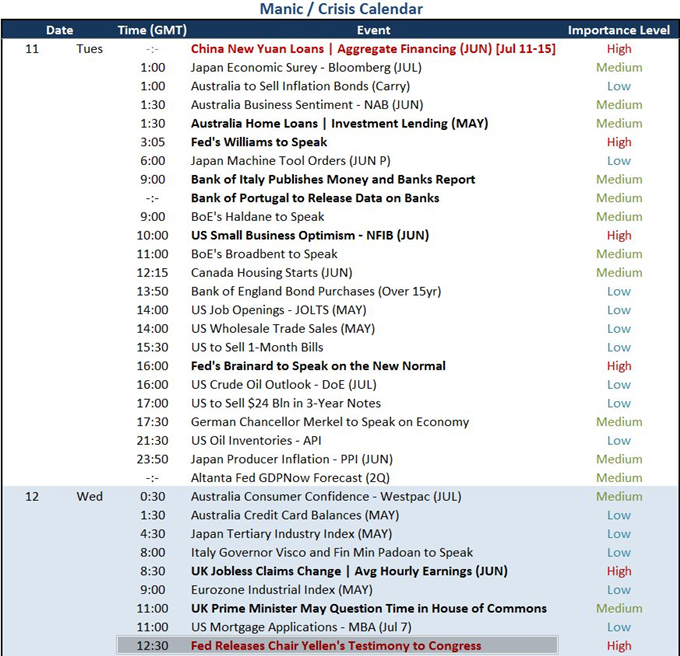
Task: Click 'Fed's Brainard to Speak on the New Normal'
Action: pyautogui.click(x=318, y=366)
